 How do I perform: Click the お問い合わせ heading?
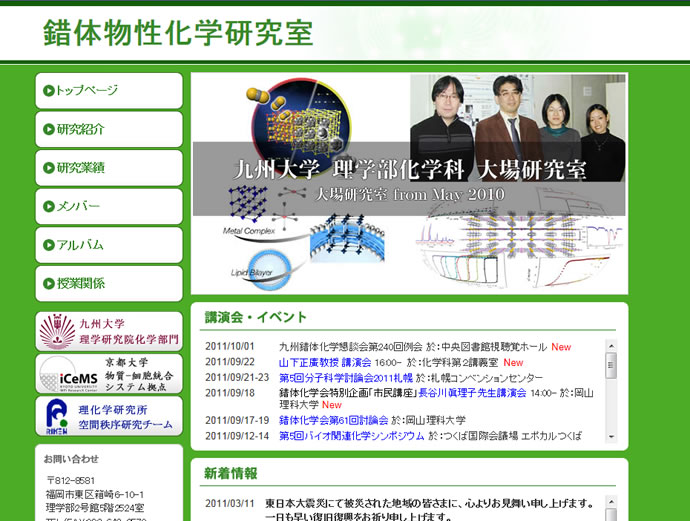pyautogui.click(x=71, y=459)
